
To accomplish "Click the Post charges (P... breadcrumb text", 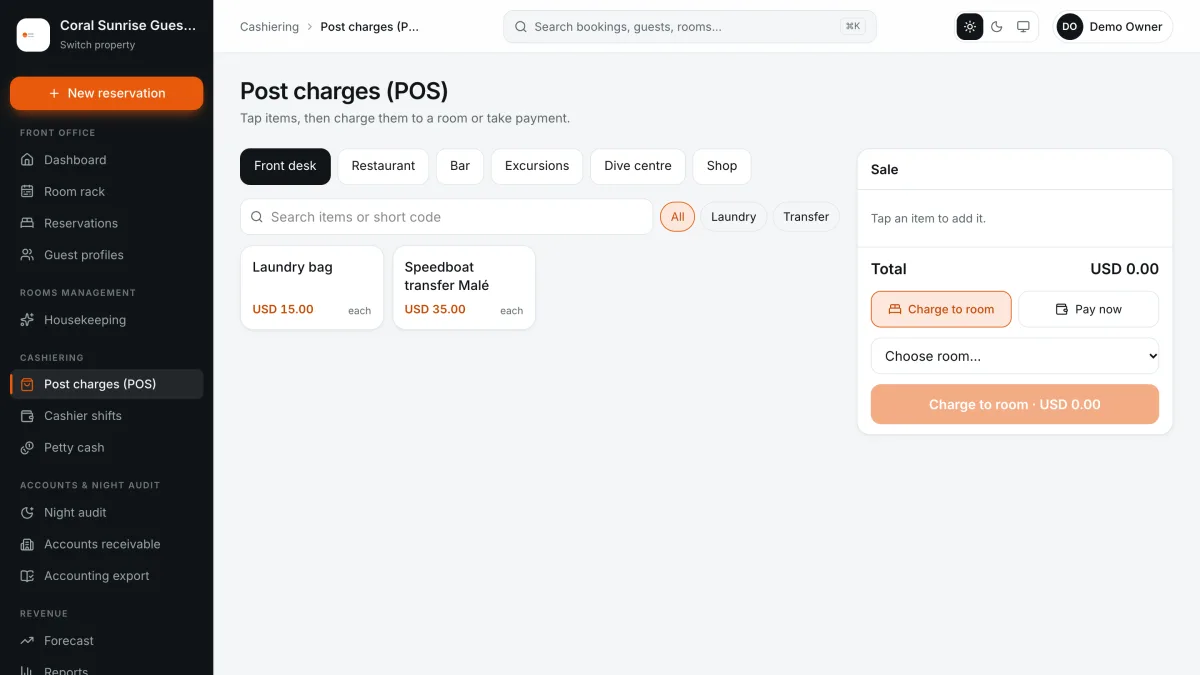I will pyautogui.click(x=370, y=27).
